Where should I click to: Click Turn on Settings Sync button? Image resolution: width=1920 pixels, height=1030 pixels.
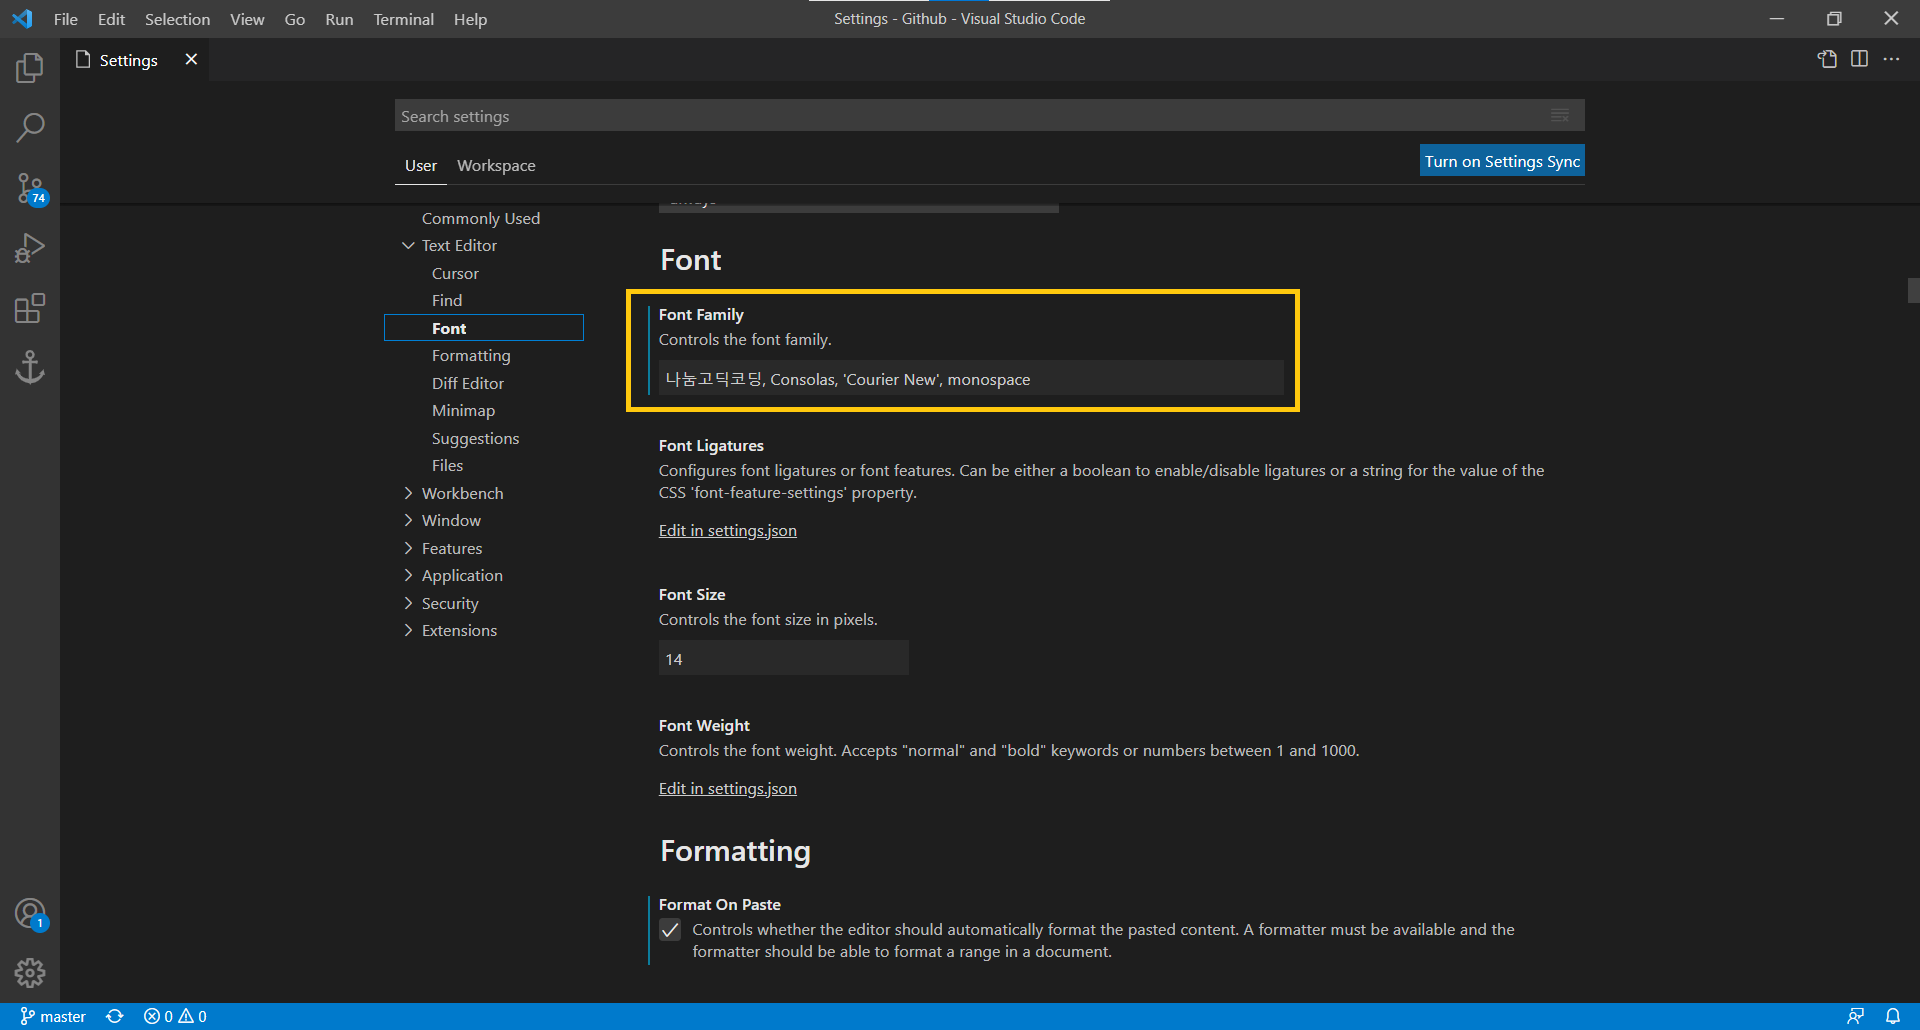pos(1502,161)
